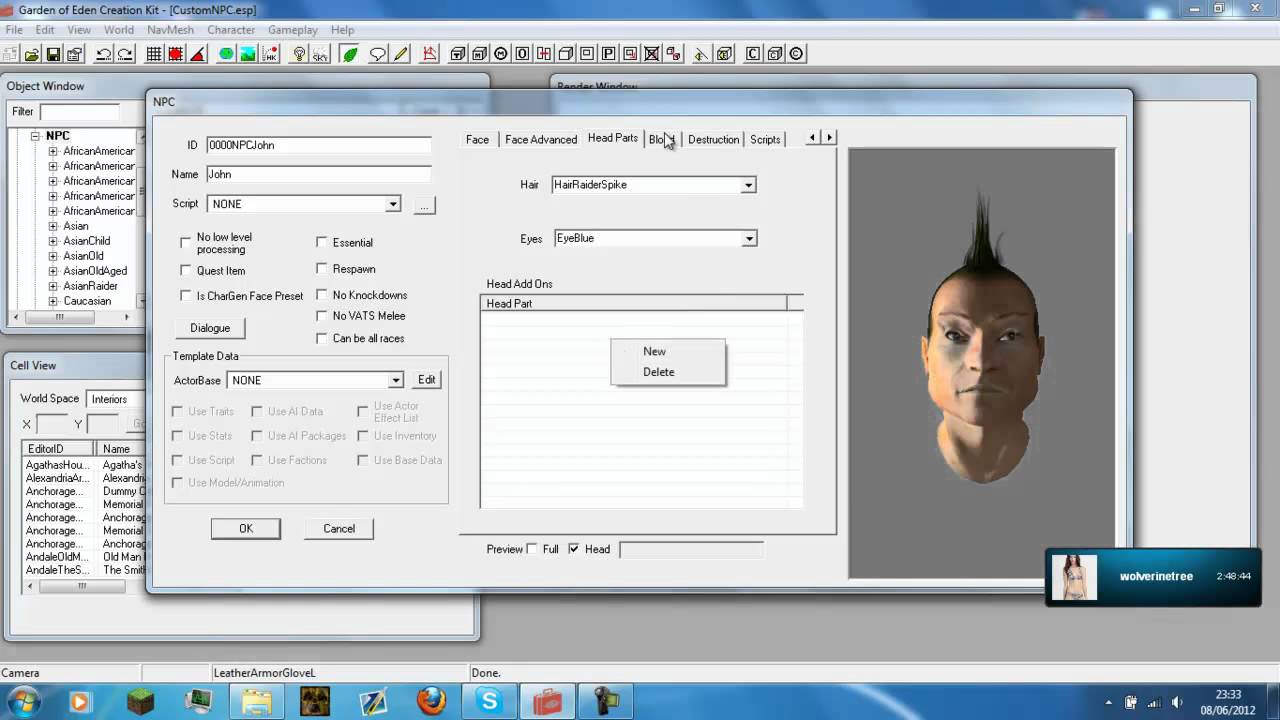Check Can be all races checkbox
The height and width of the screenshot is (720, 1280).
click(x=321, y=338)
